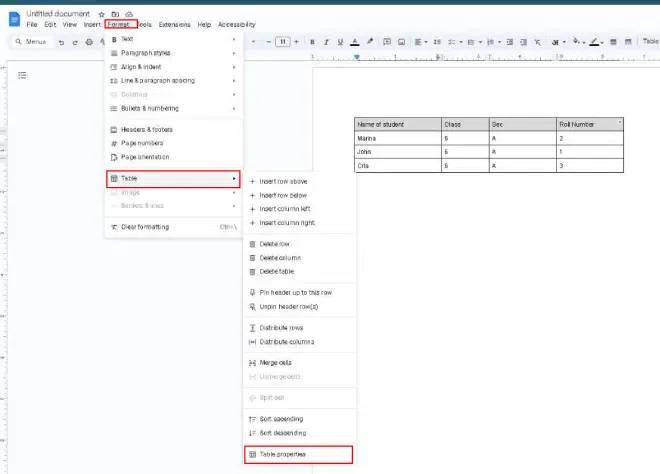The image size is (660, 474).
Task: Open the line and paragraph spacing icon
Action: click(x=437, y=42)
